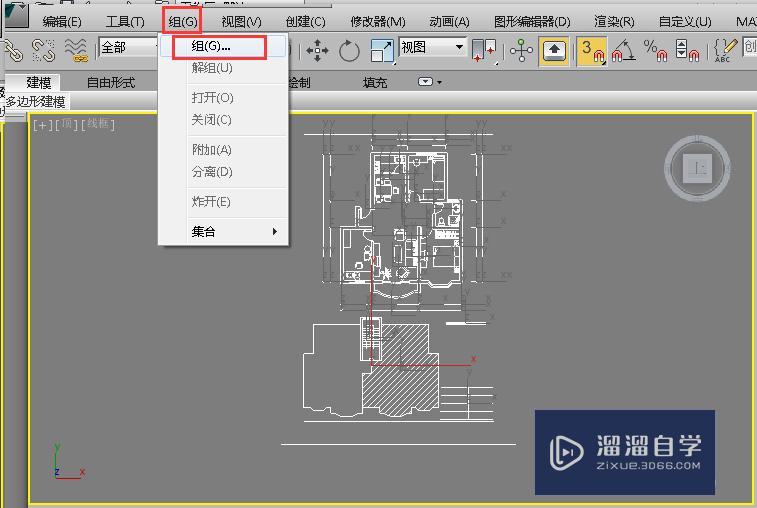Select the Scale tool icon
Viewport: 757px width, 508px height.
click(x=382, y=50)
